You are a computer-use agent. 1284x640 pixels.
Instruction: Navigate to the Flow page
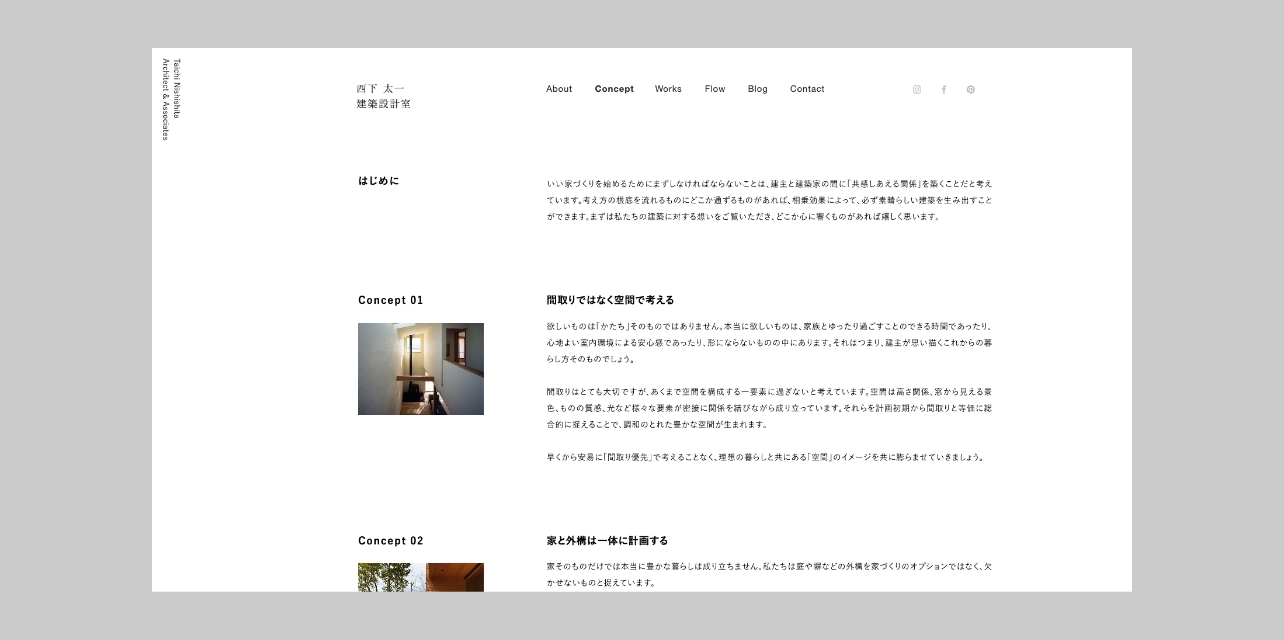pos(715,89)
